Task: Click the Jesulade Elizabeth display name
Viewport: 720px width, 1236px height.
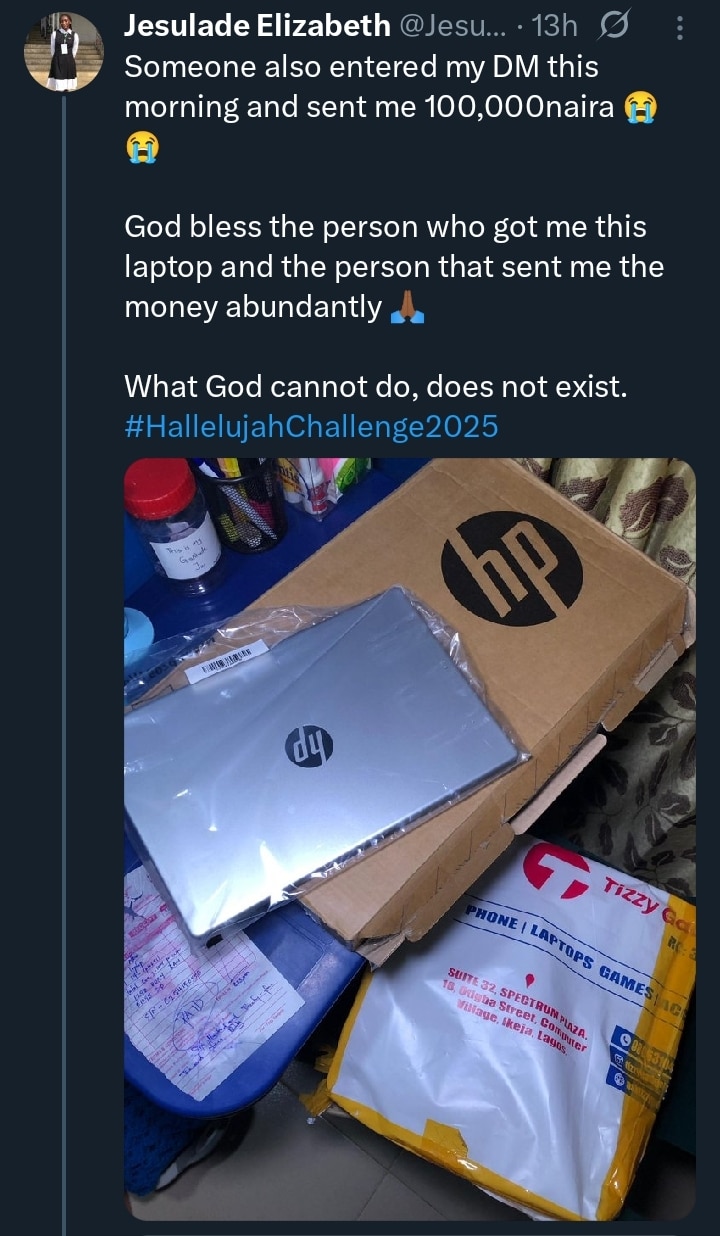Action: point(257,28)
